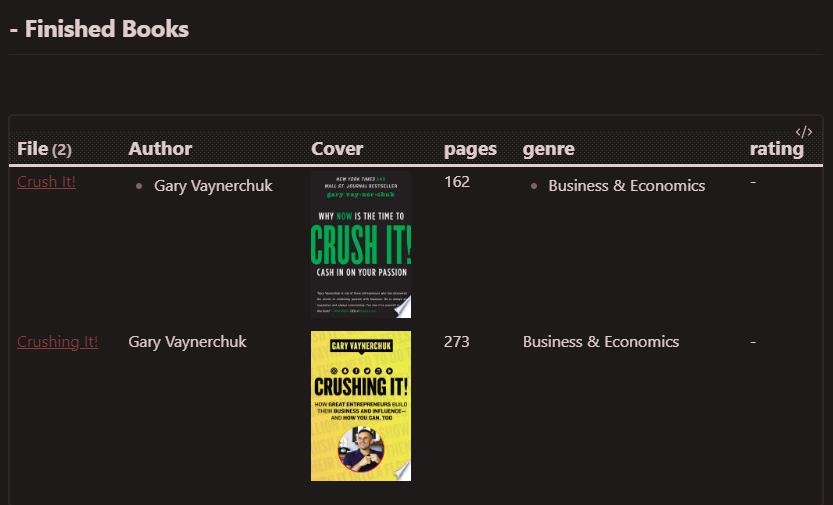
Task: Click the 162 pages cell
Action: [457, 182]
